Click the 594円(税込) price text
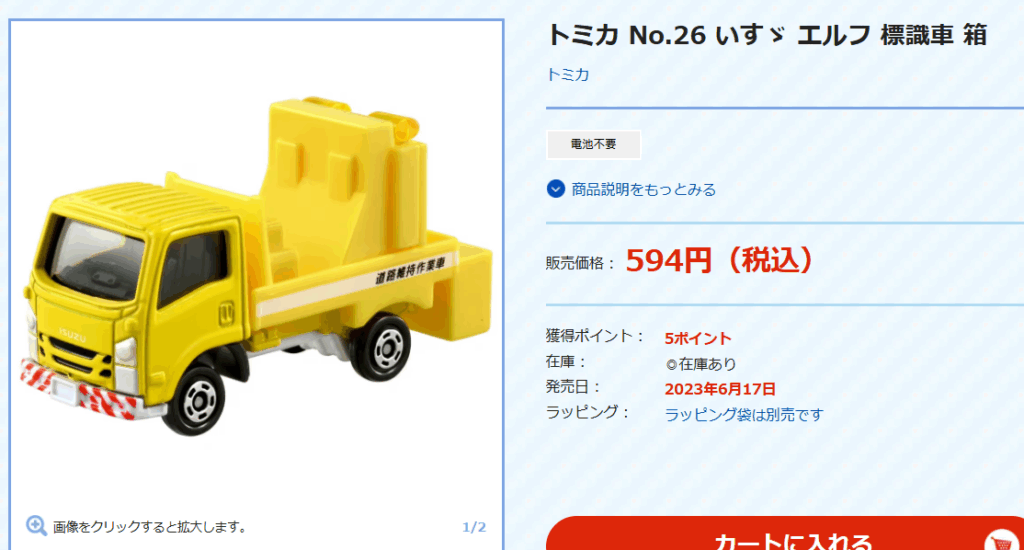Image resolution: width=1024 pixels, height=550 pixels. point(720,260)
